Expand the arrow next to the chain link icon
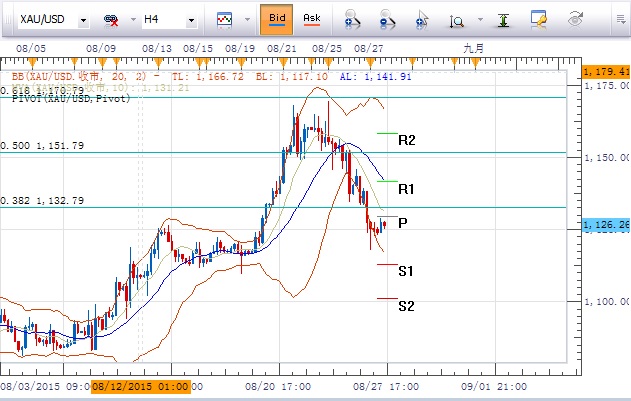631x401 pixels. (133, 19)
